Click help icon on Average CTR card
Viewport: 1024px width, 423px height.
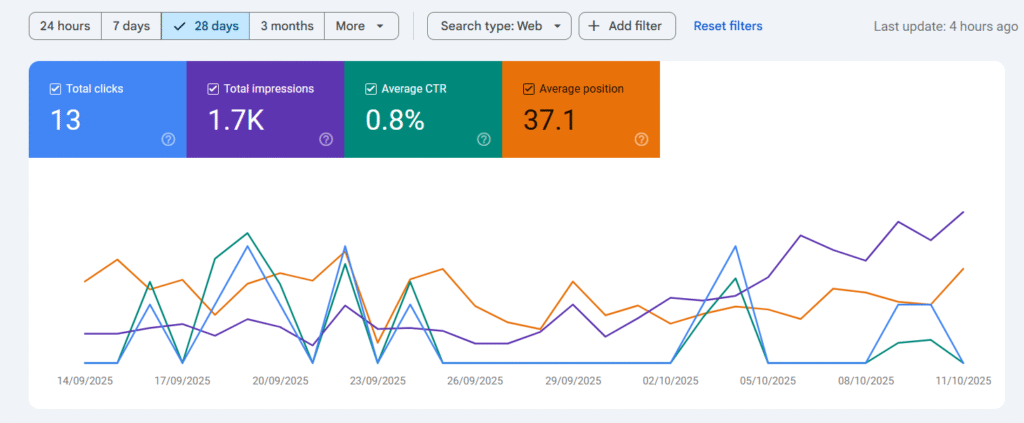click(x=484, y=140)
